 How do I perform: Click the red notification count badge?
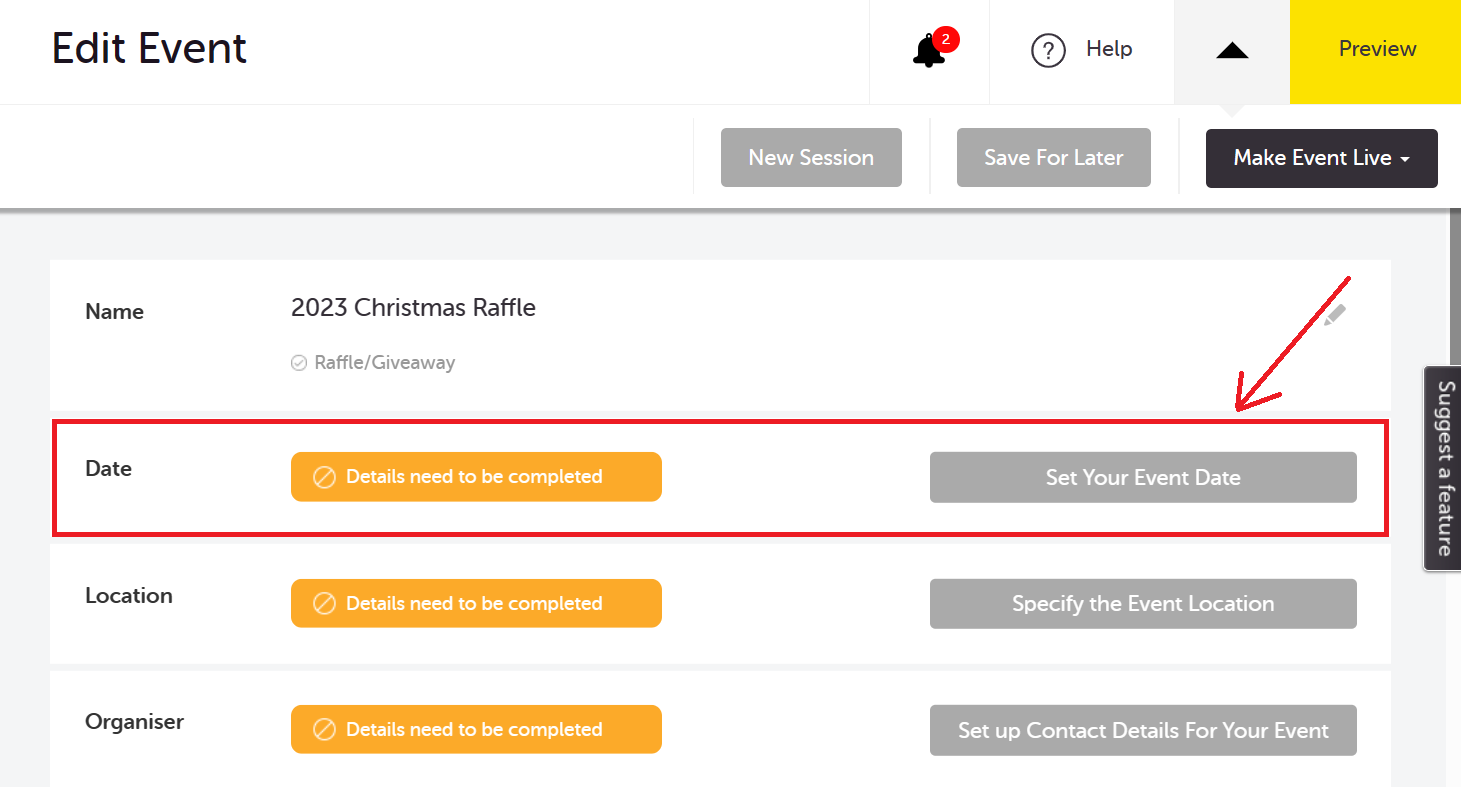coord(945,38)
